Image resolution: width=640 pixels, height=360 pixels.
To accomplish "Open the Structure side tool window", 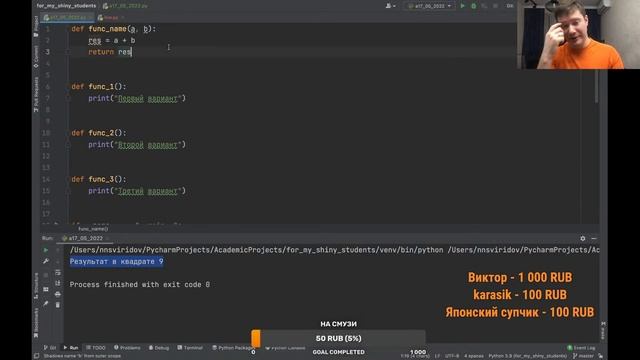I will (36, 286).
